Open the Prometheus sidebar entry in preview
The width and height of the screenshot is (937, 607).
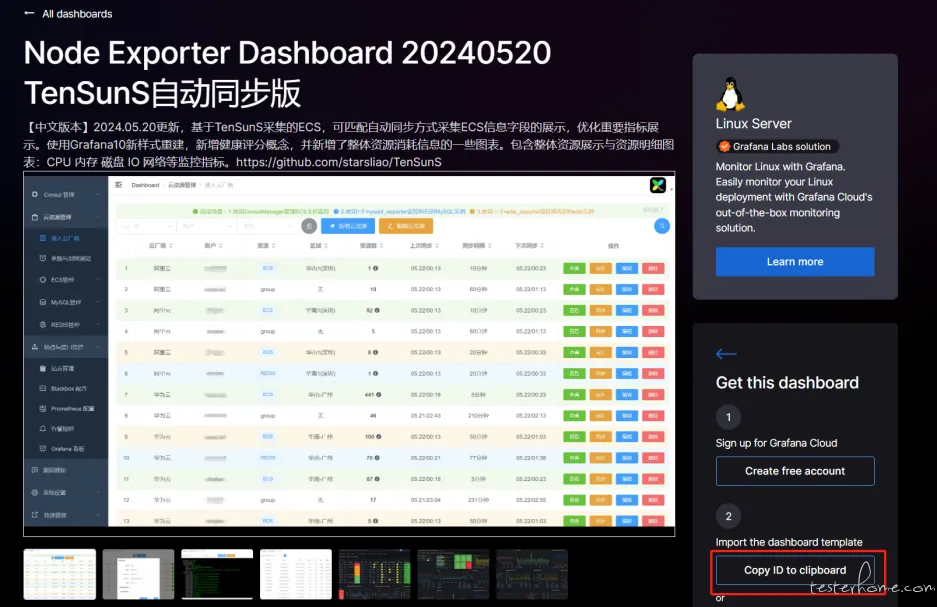pos(66,409)
